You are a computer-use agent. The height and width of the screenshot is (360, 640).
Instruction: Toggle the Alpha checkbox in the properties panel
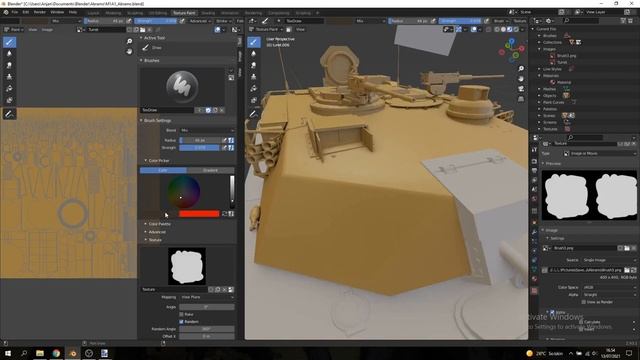point(552,312)
